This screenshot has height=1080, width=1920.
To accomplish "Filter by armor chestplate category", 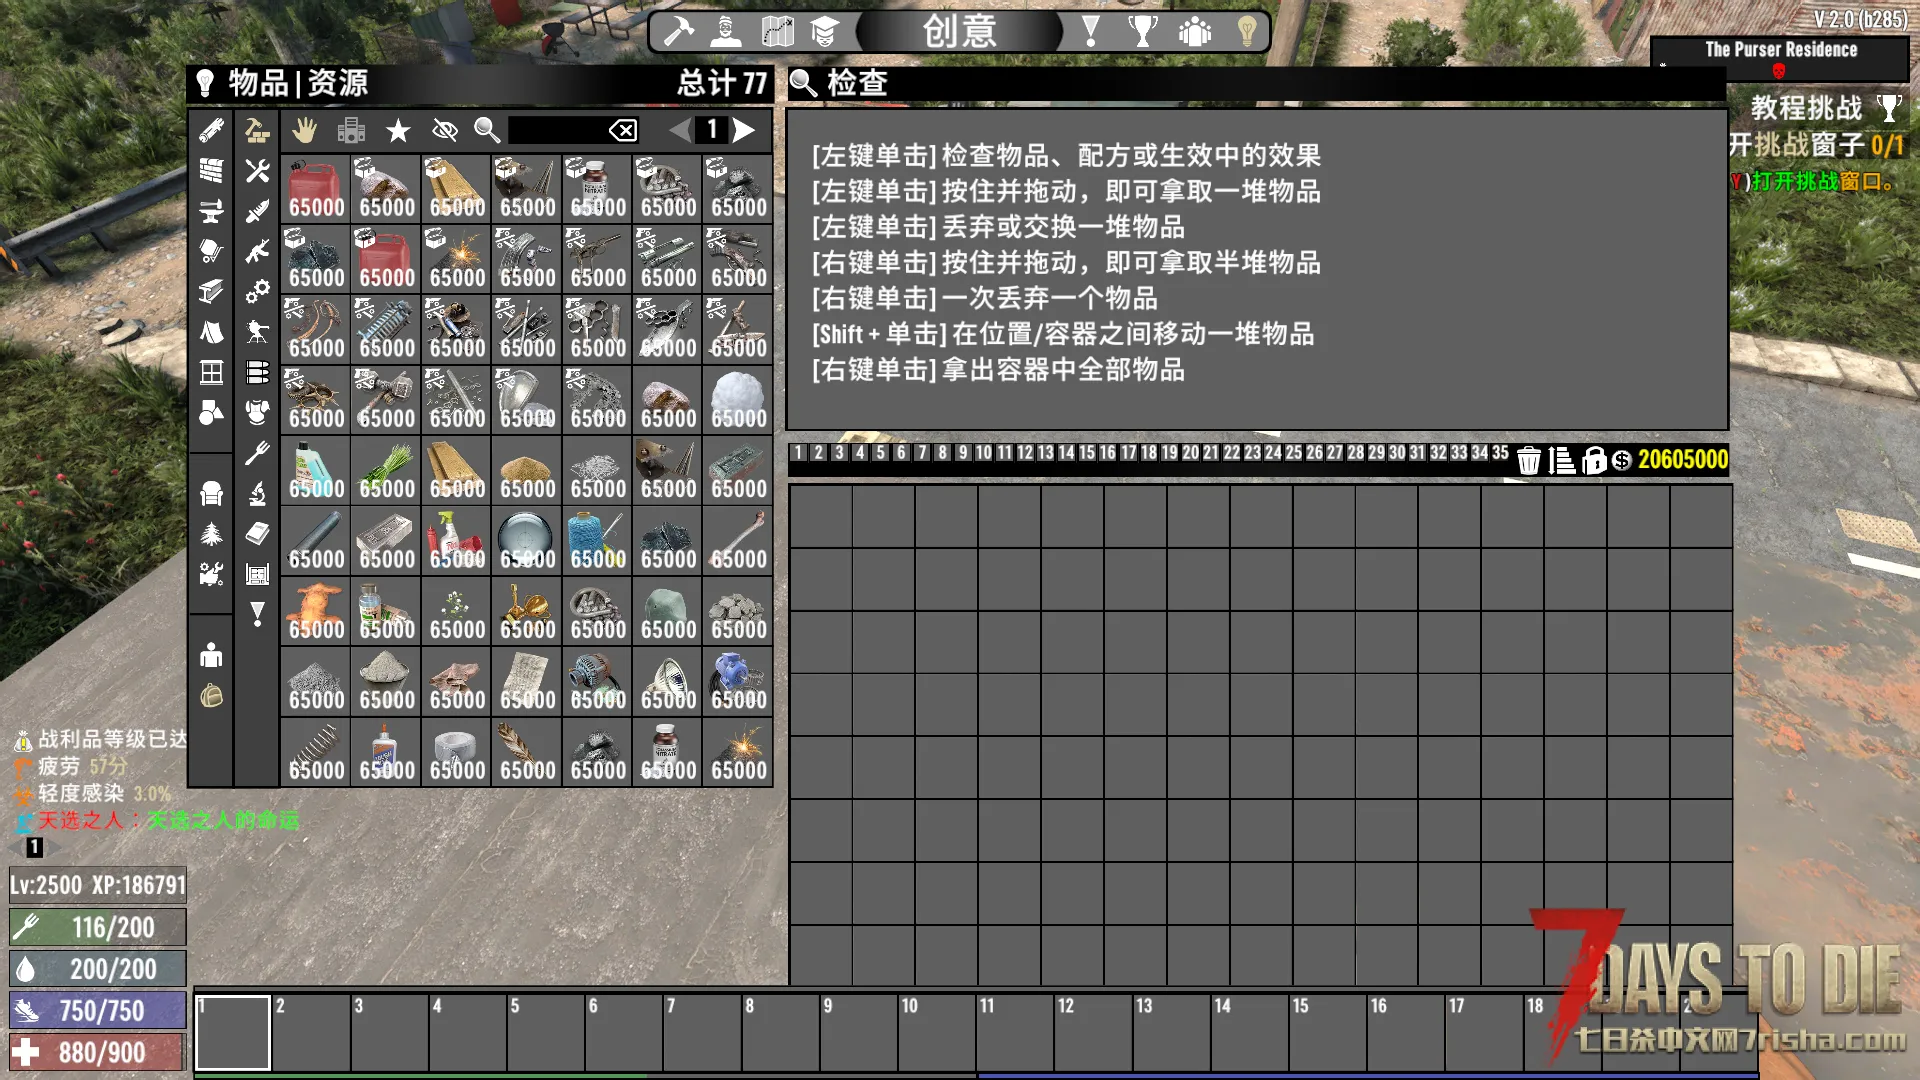I will tap(257, 412).
